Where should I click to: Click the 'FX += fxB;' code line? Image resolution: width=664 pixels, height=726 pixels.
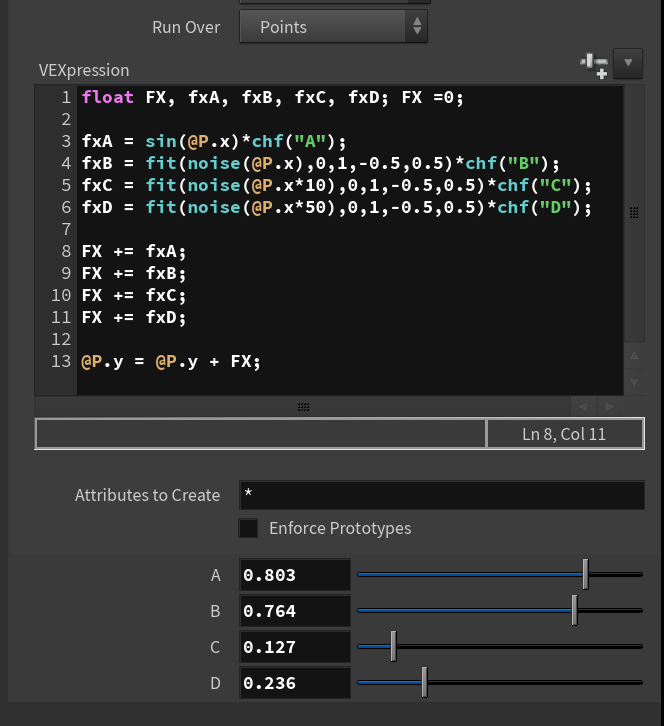click(134, 273)
